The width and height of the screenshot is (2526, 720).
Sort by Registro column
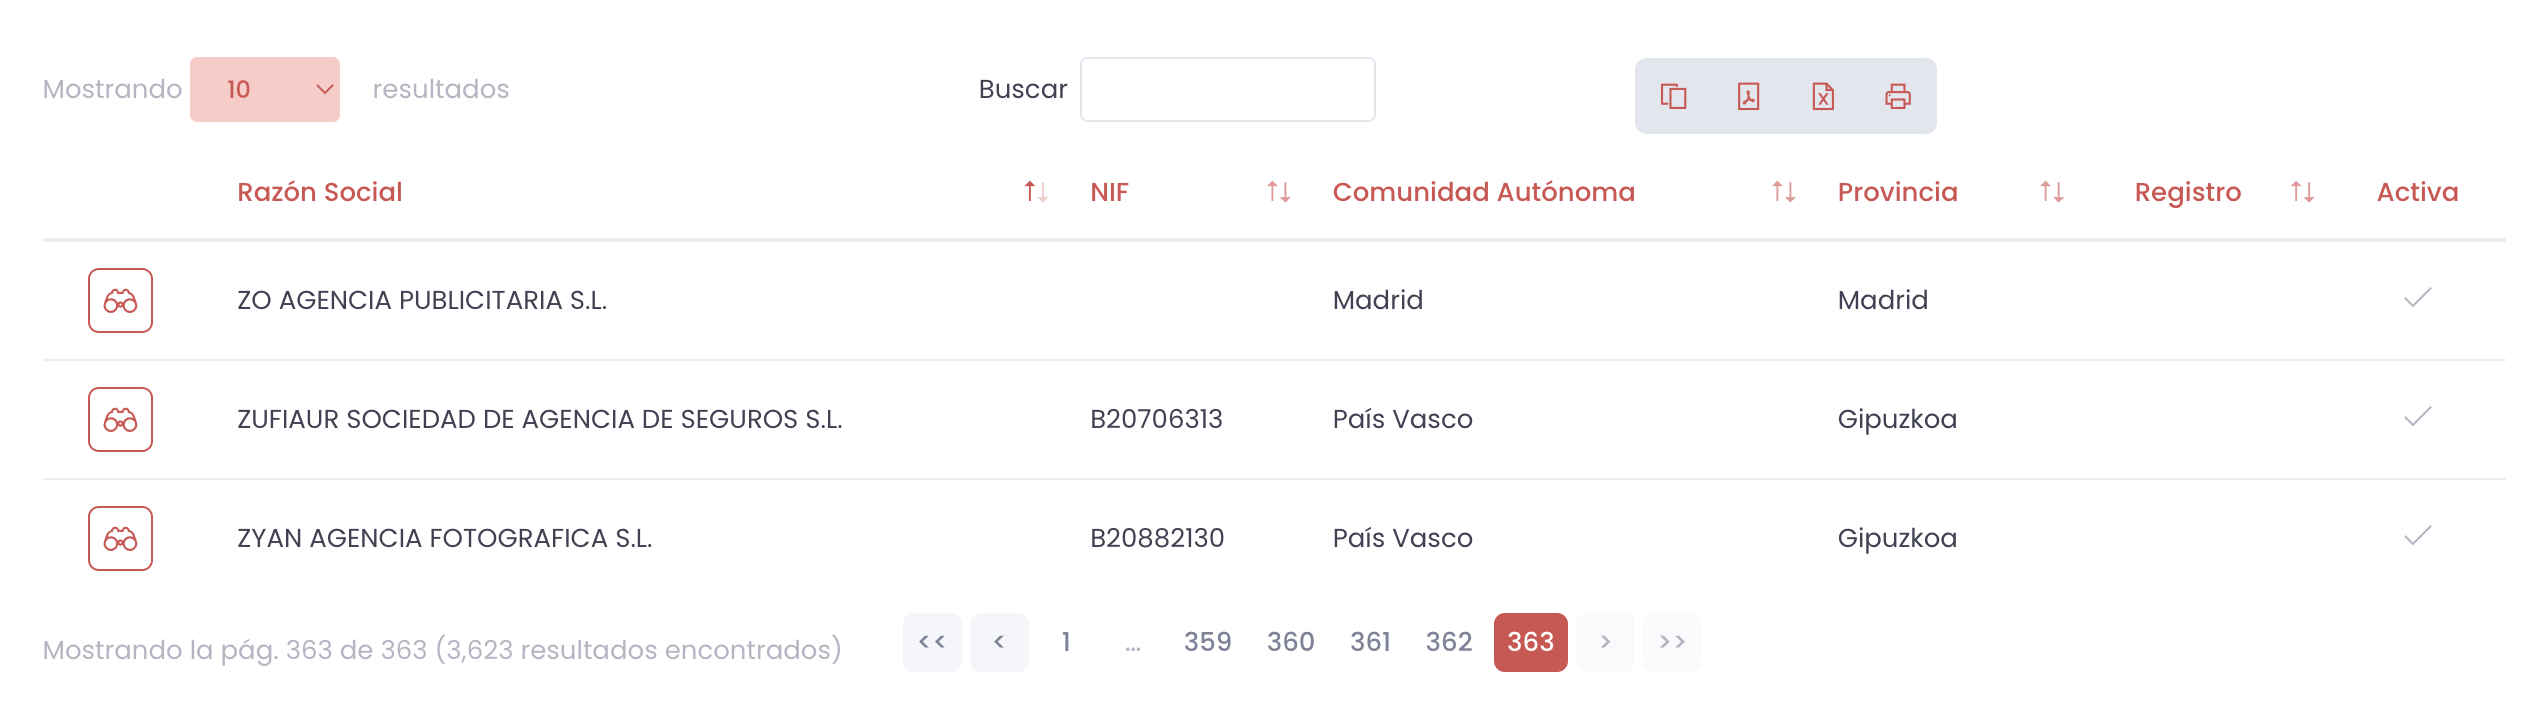coord(2301,192)
